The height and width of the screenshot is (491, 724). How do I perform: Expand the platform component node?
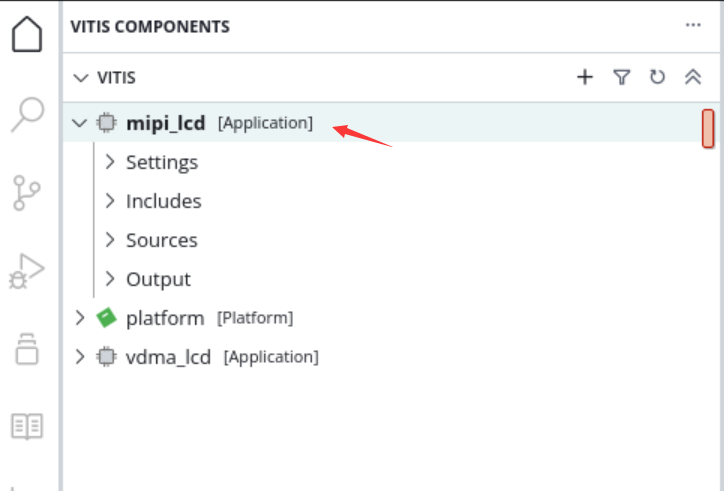80,317
